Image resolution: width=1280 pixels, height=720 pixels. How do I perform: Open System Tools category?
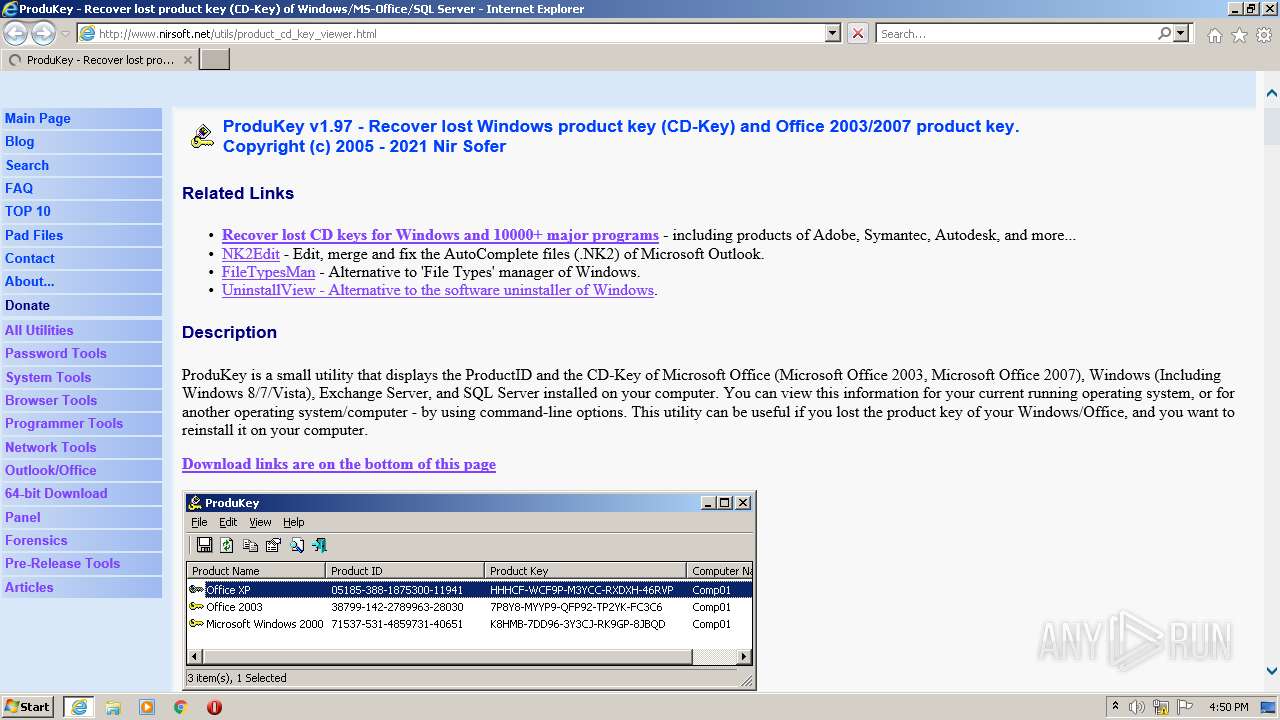coord(81,377)
